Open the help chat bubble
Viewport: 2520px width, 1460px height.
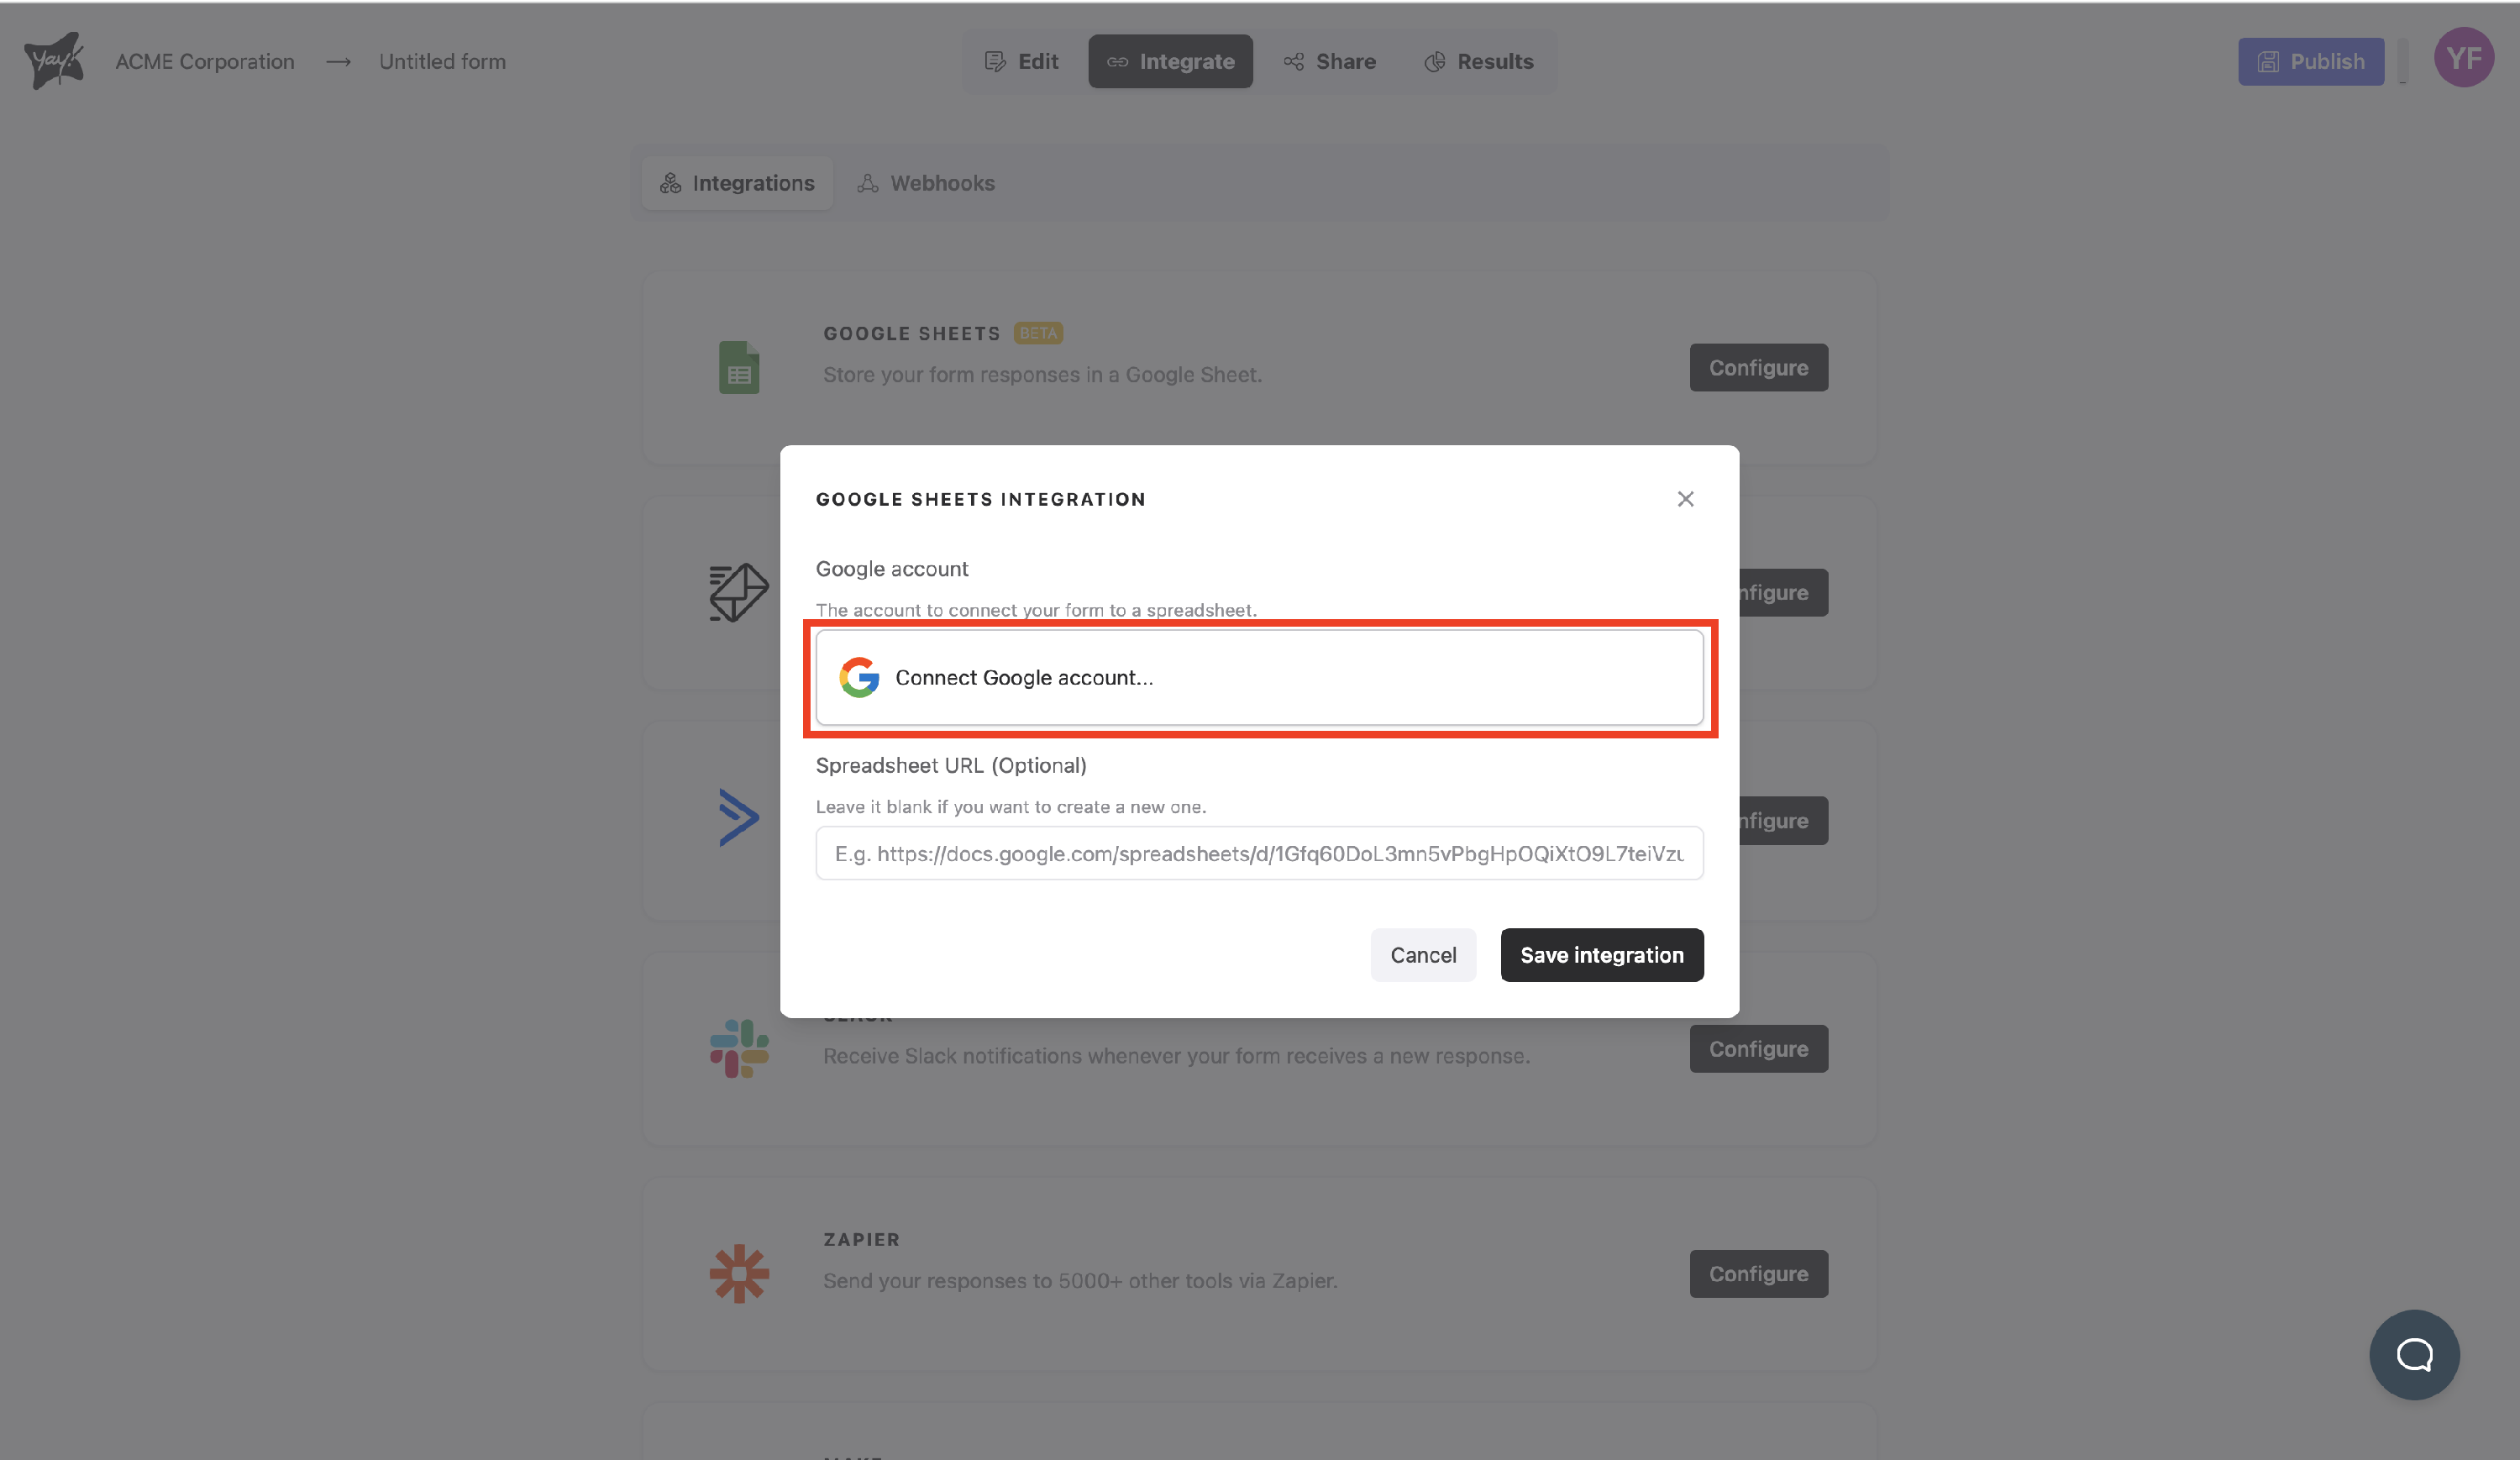pos(2414,1355)
